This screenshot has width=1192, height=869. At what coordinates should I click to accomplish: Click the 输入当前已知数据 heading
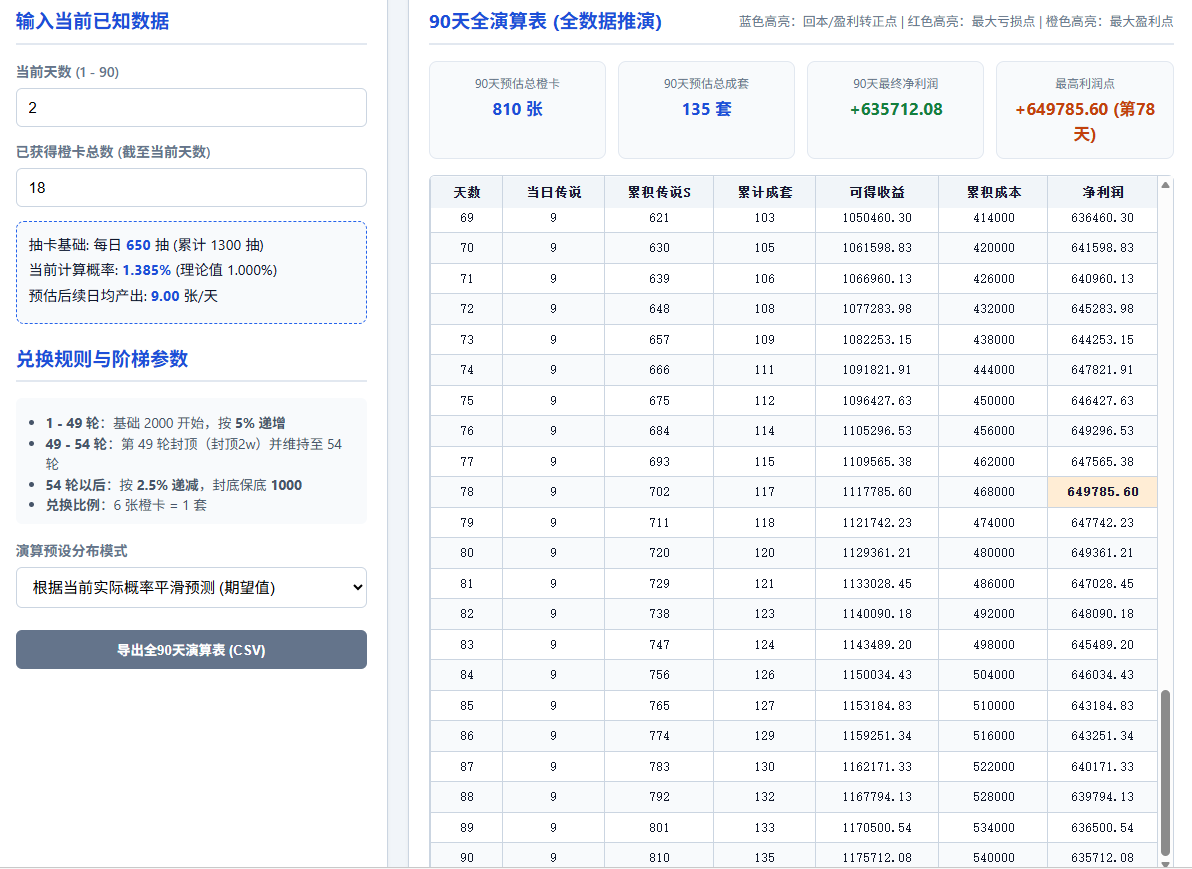pos(93,21)
